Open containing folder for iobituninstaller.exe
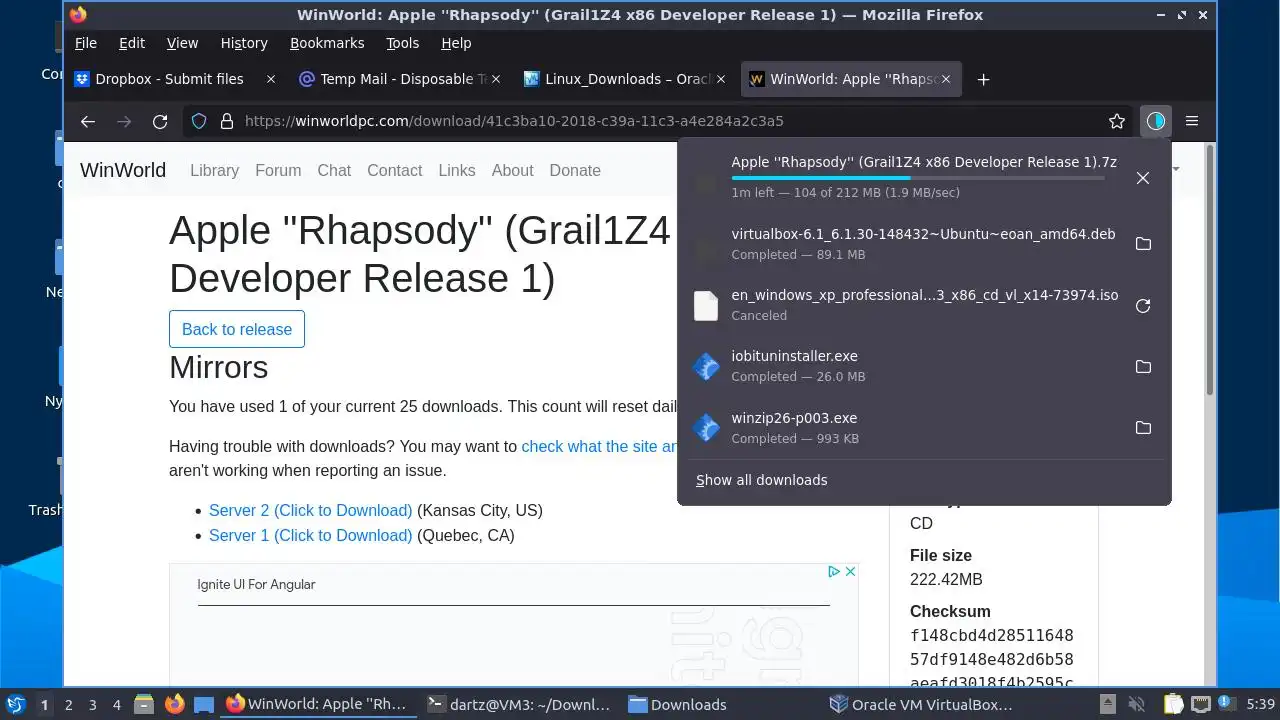Viewport: 1280px width, 720px height. 1143,367
